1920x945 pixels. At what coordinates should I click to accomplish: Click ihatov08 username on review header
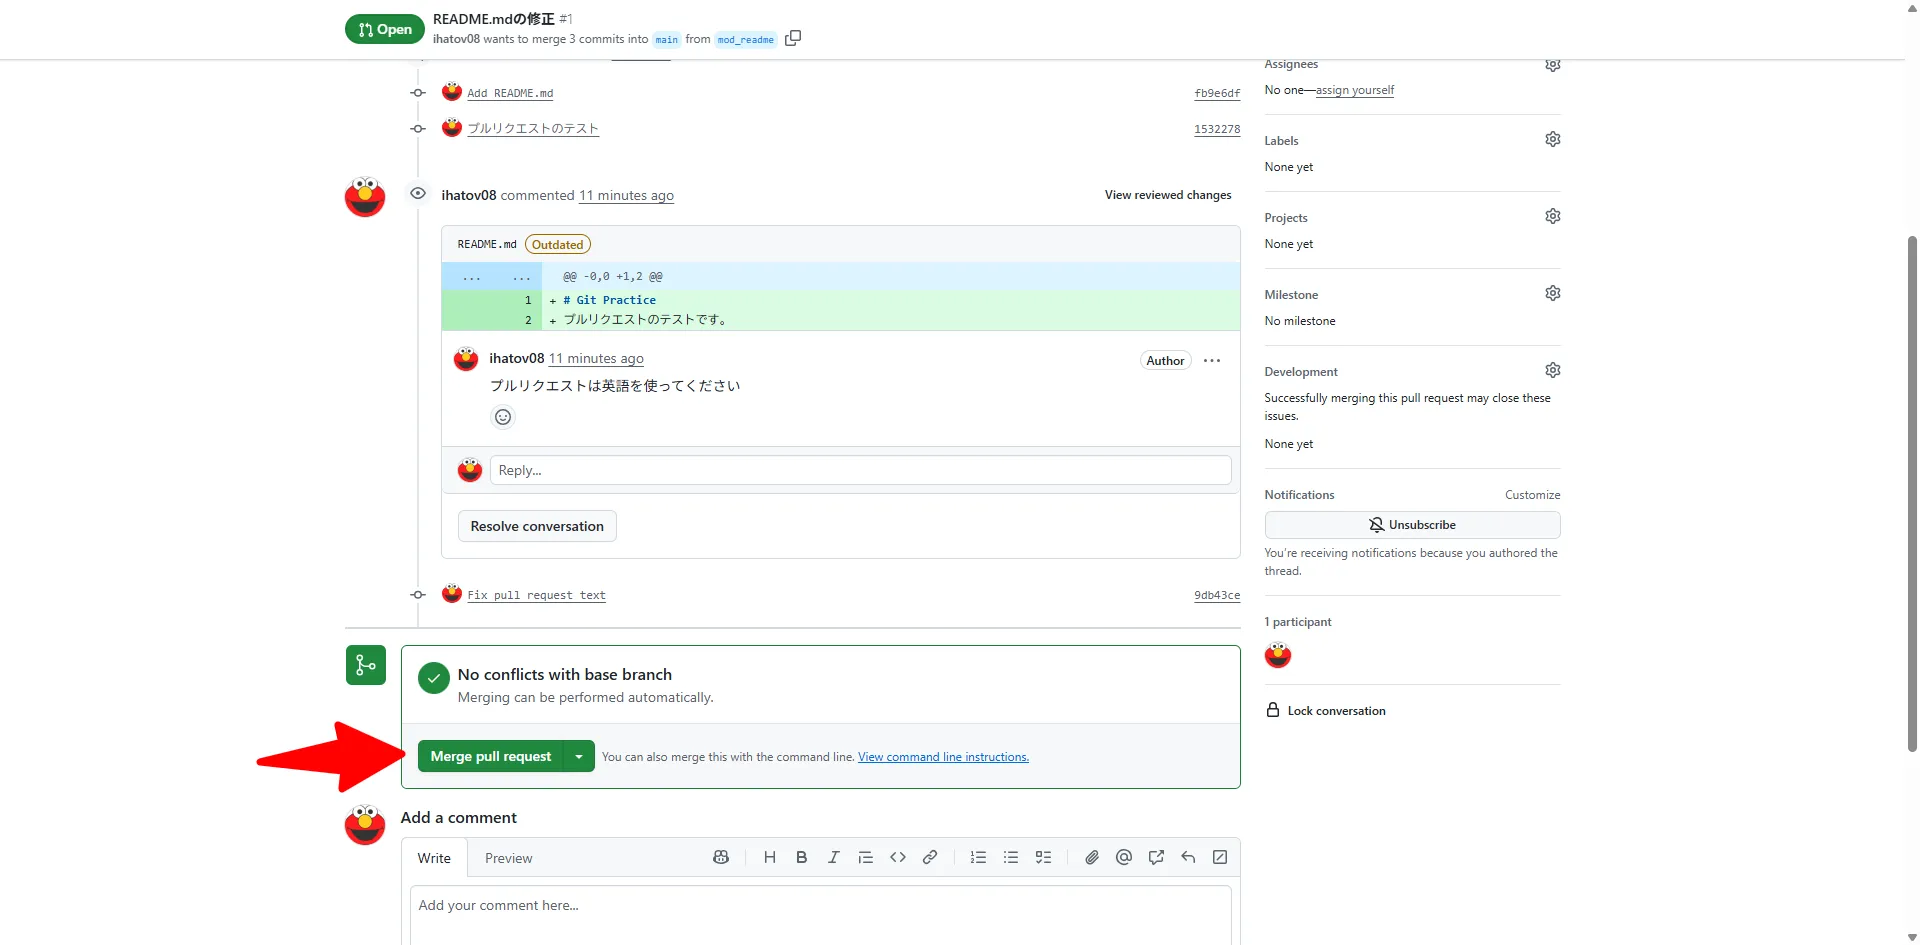[469, 195]
